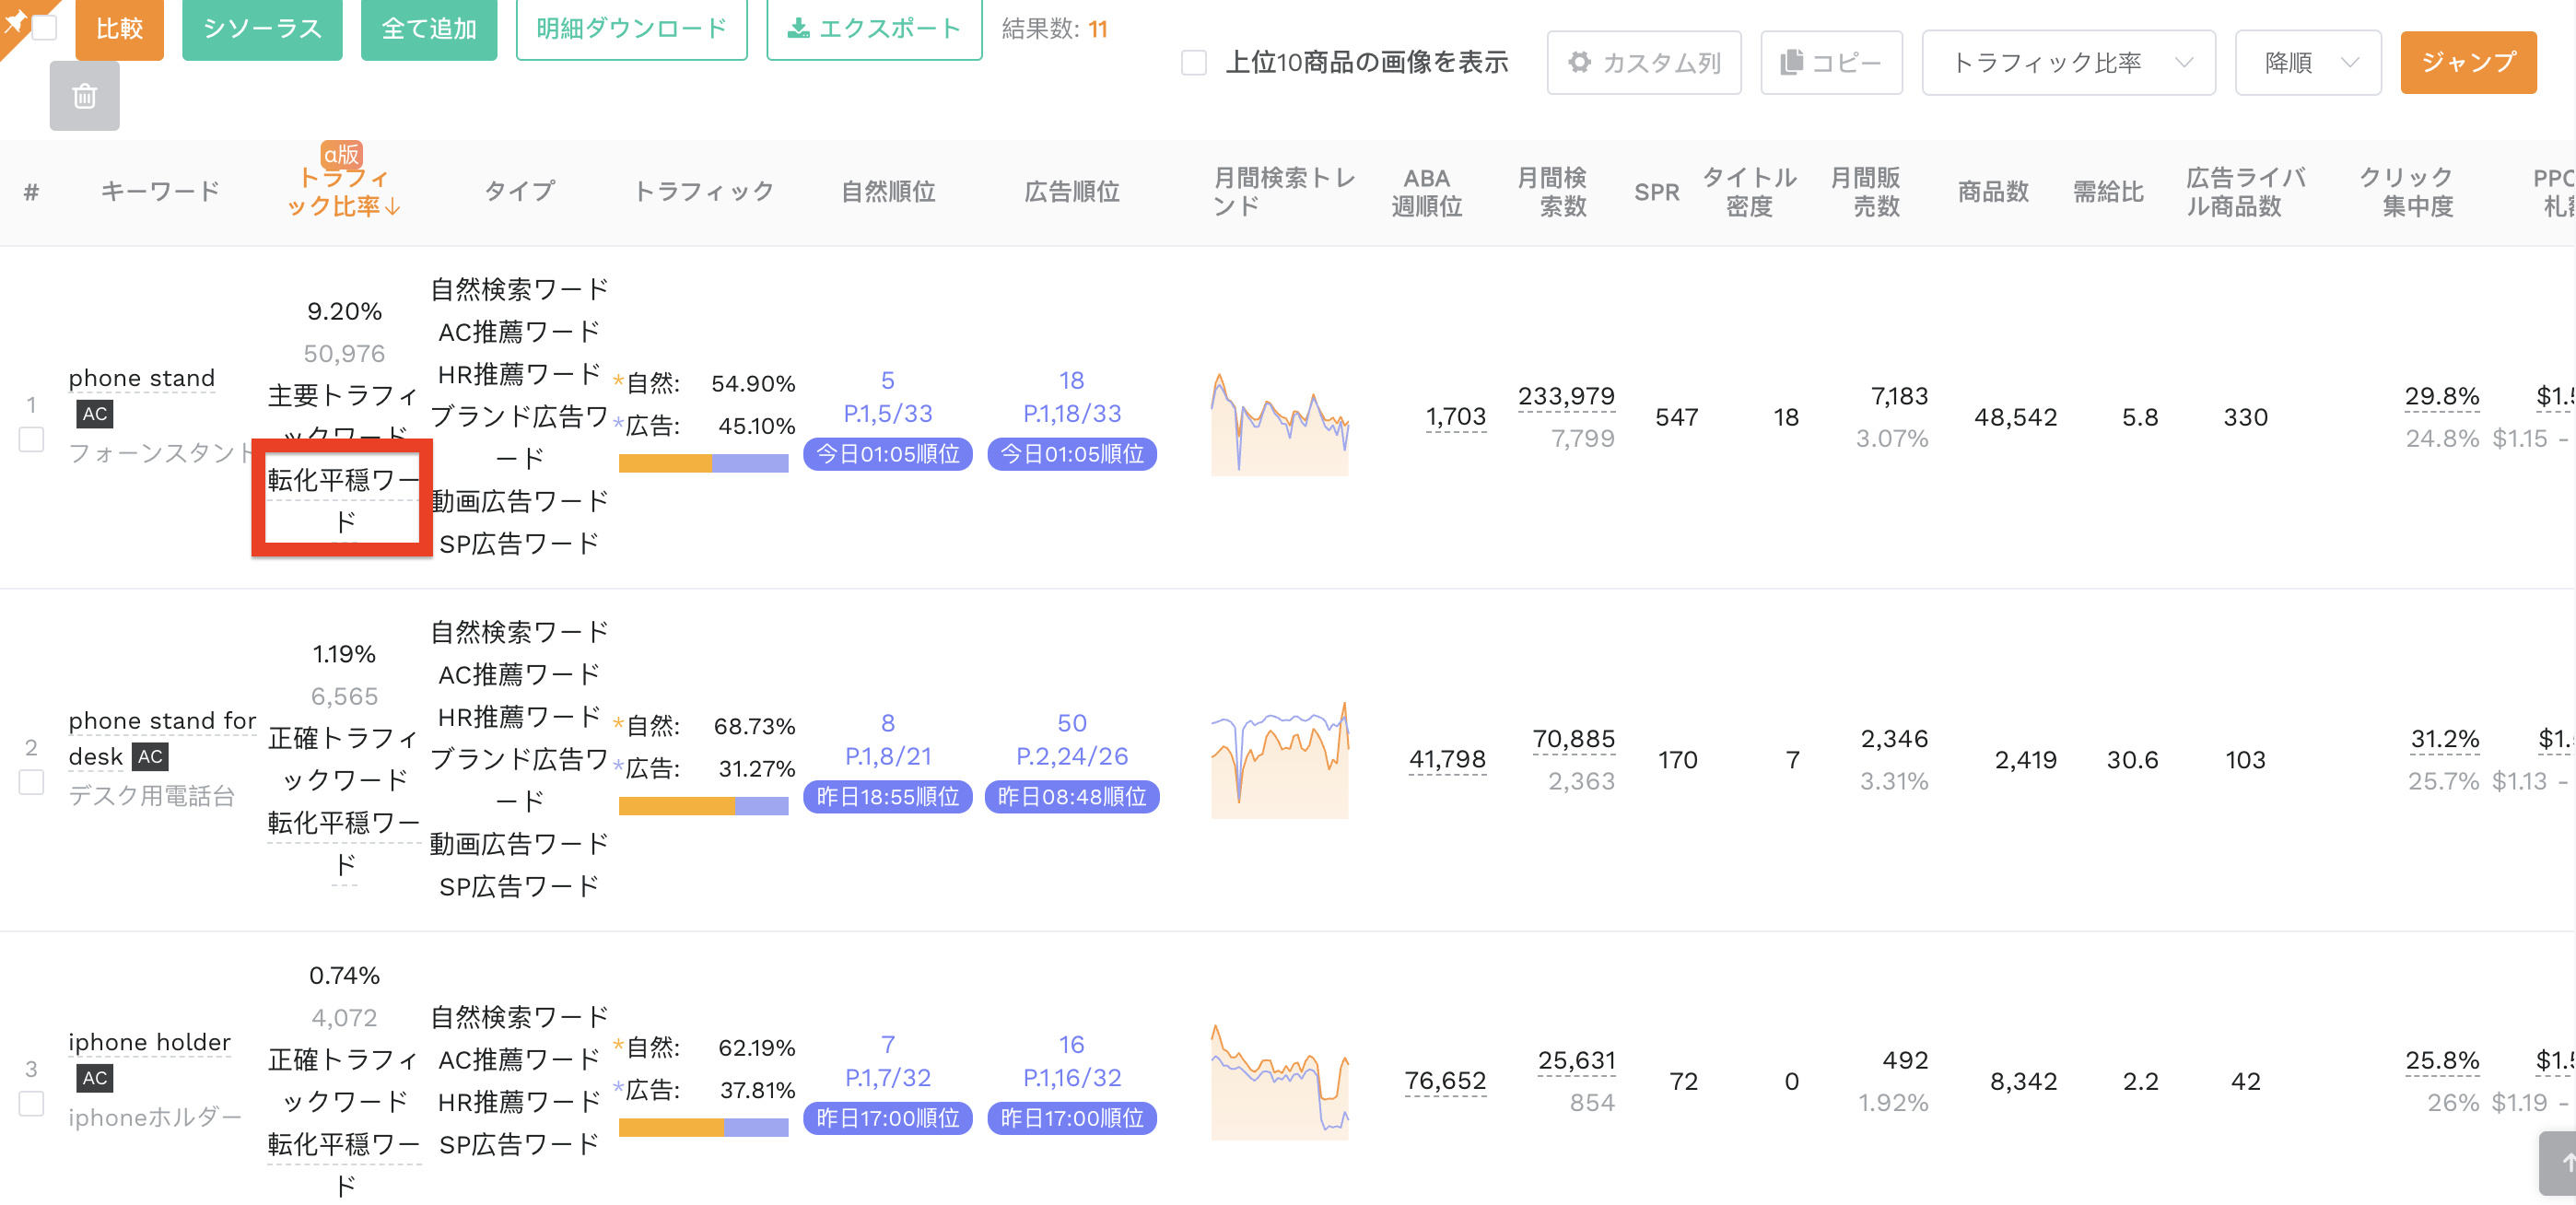The height and width of the screenshot is (1205, 2576).
Task: Click the 需給比 column header
Action: pyautogui.click(x=2108, y=191)
